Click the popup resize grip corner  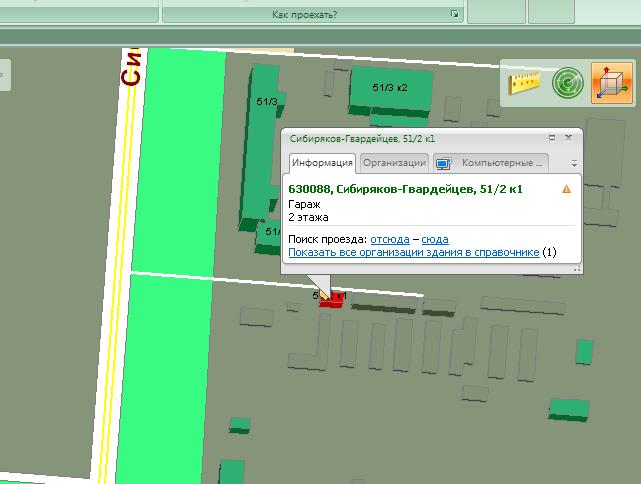point(577,269)
